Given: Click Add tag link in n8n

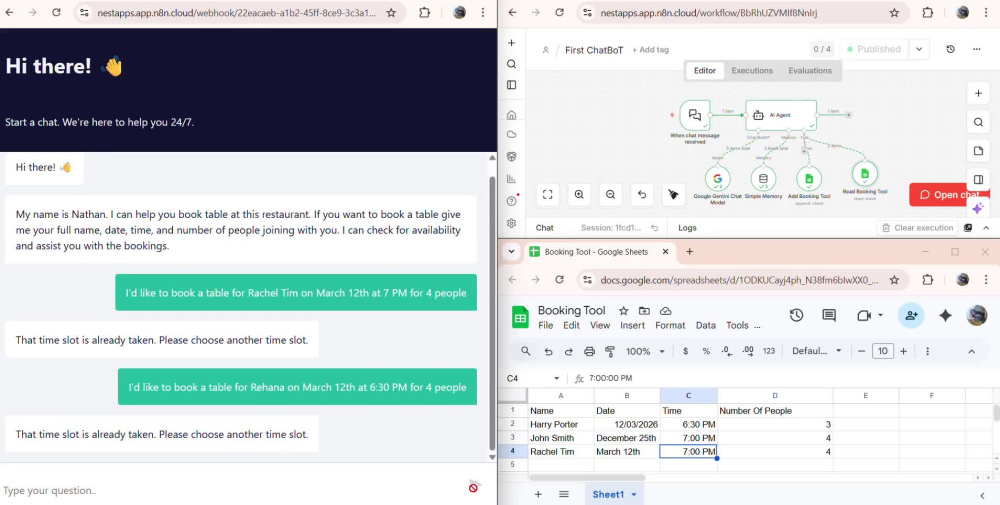Looking at the screenshot, I should point(651,50).
